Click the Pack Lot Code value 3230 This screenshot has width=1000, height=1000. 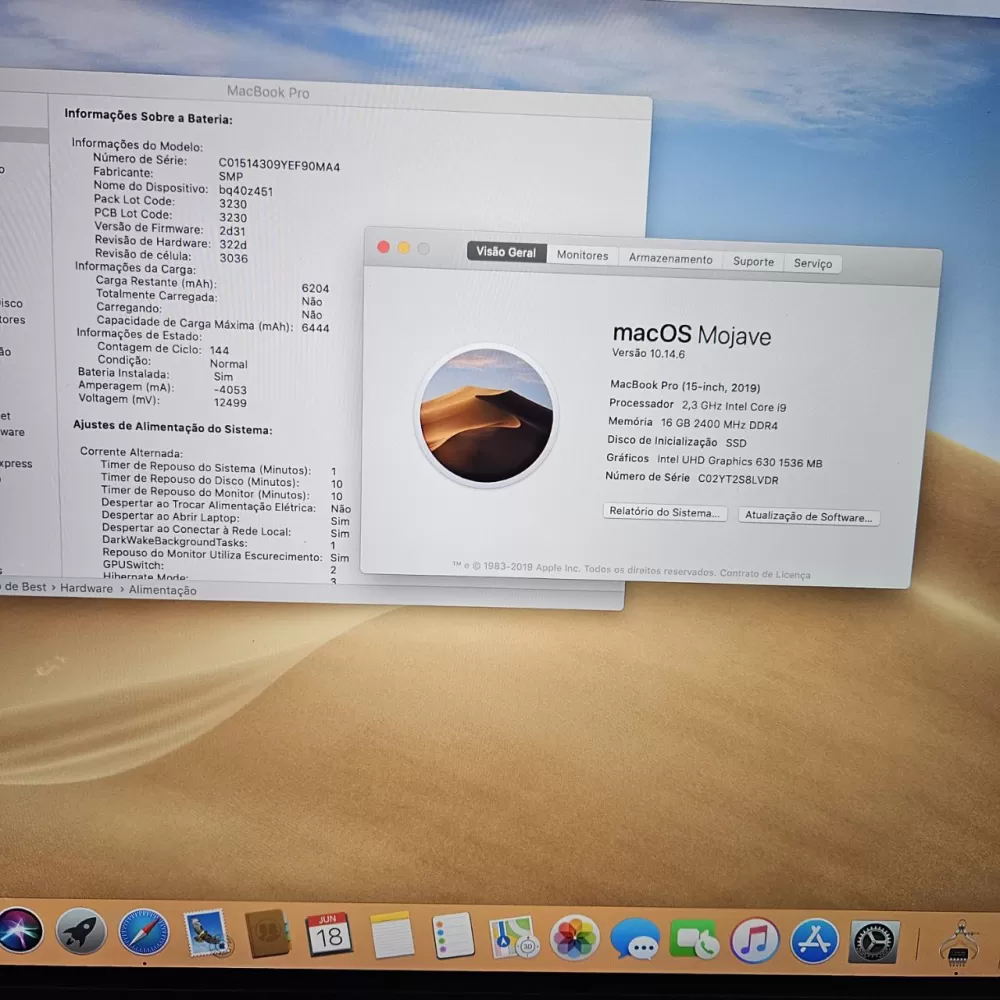point(233,204)
